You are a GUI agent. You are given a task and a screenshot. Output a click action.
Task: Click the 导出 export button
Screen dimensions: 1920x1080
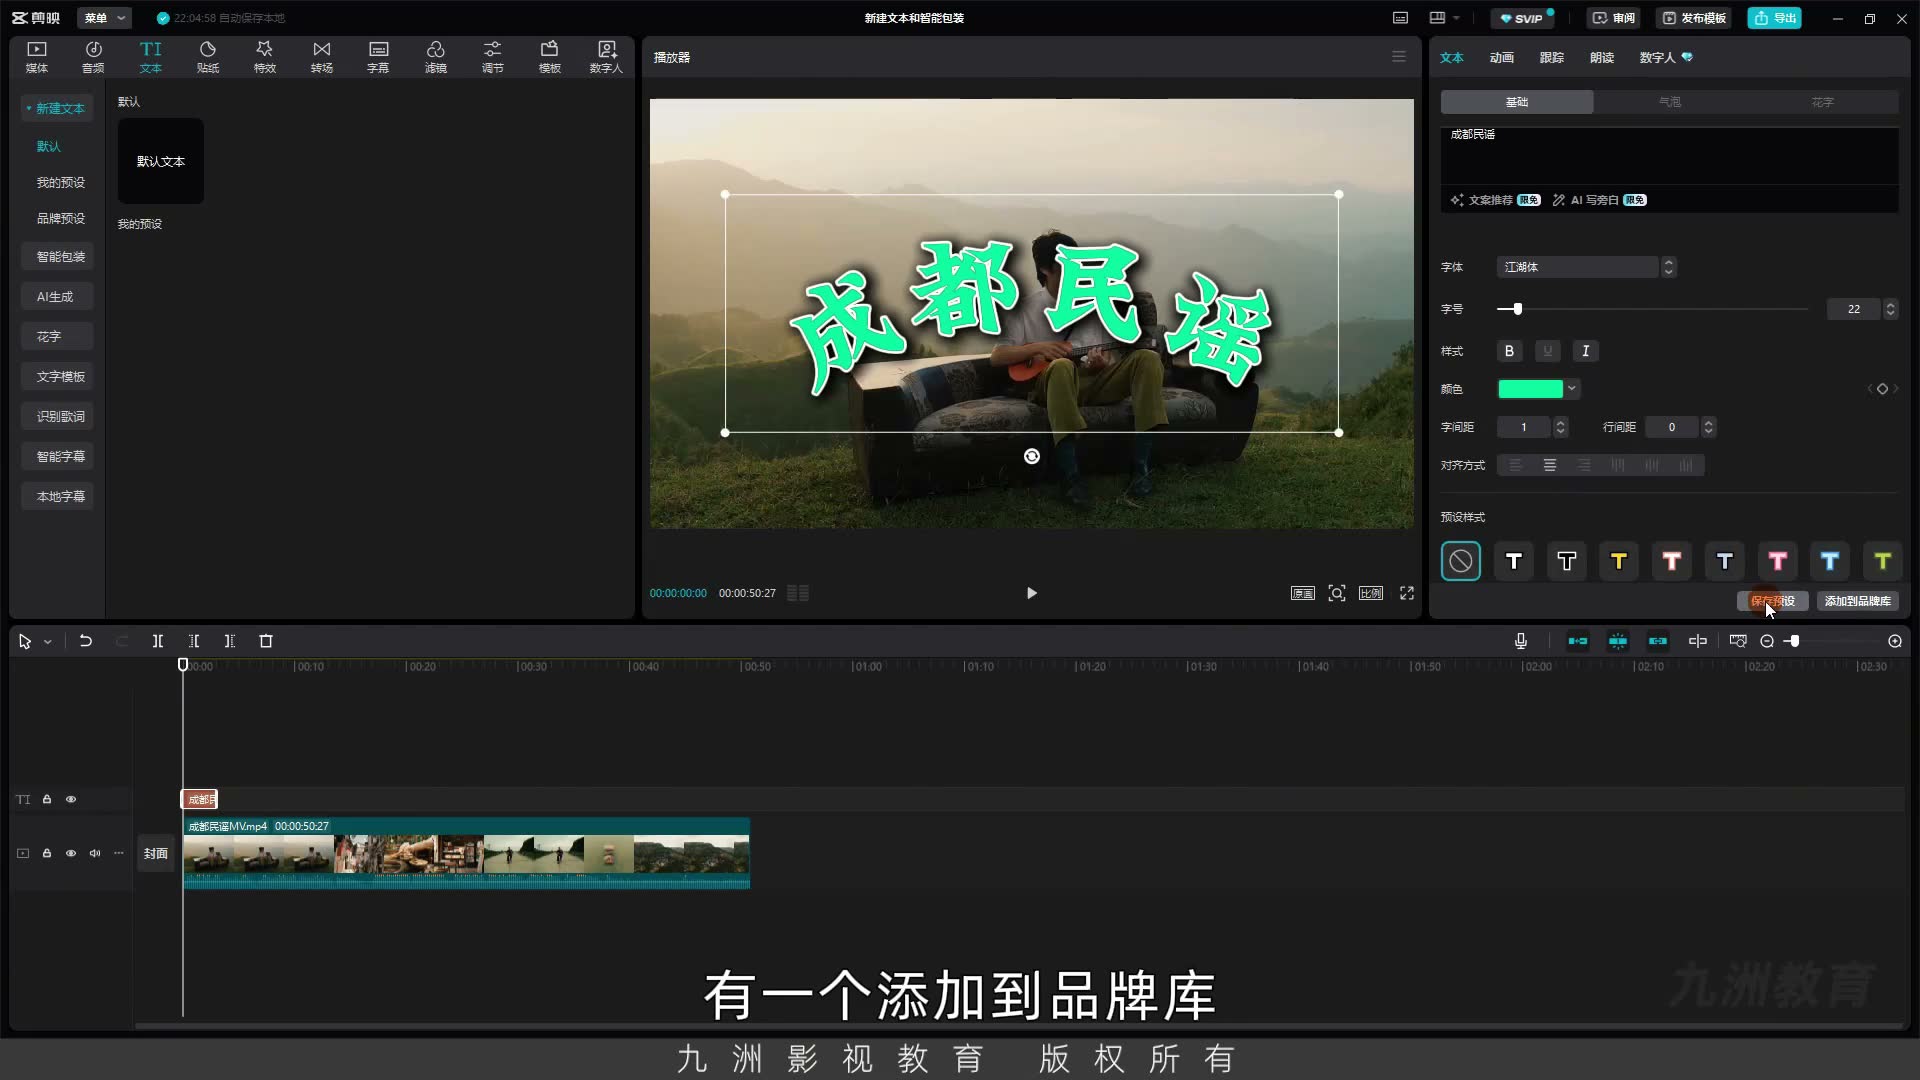point(1775,18)
